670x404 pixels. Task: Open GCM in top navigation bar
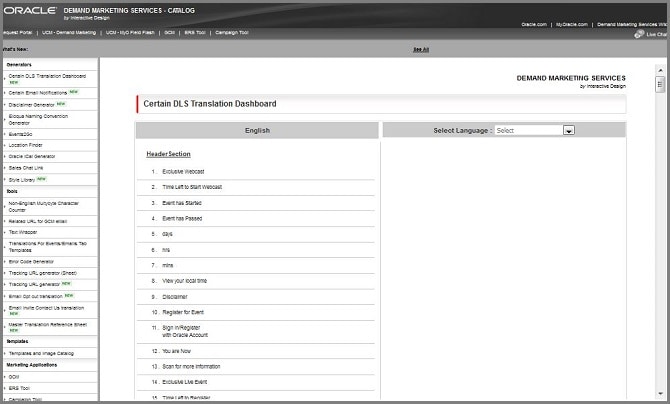click(169, 32)
